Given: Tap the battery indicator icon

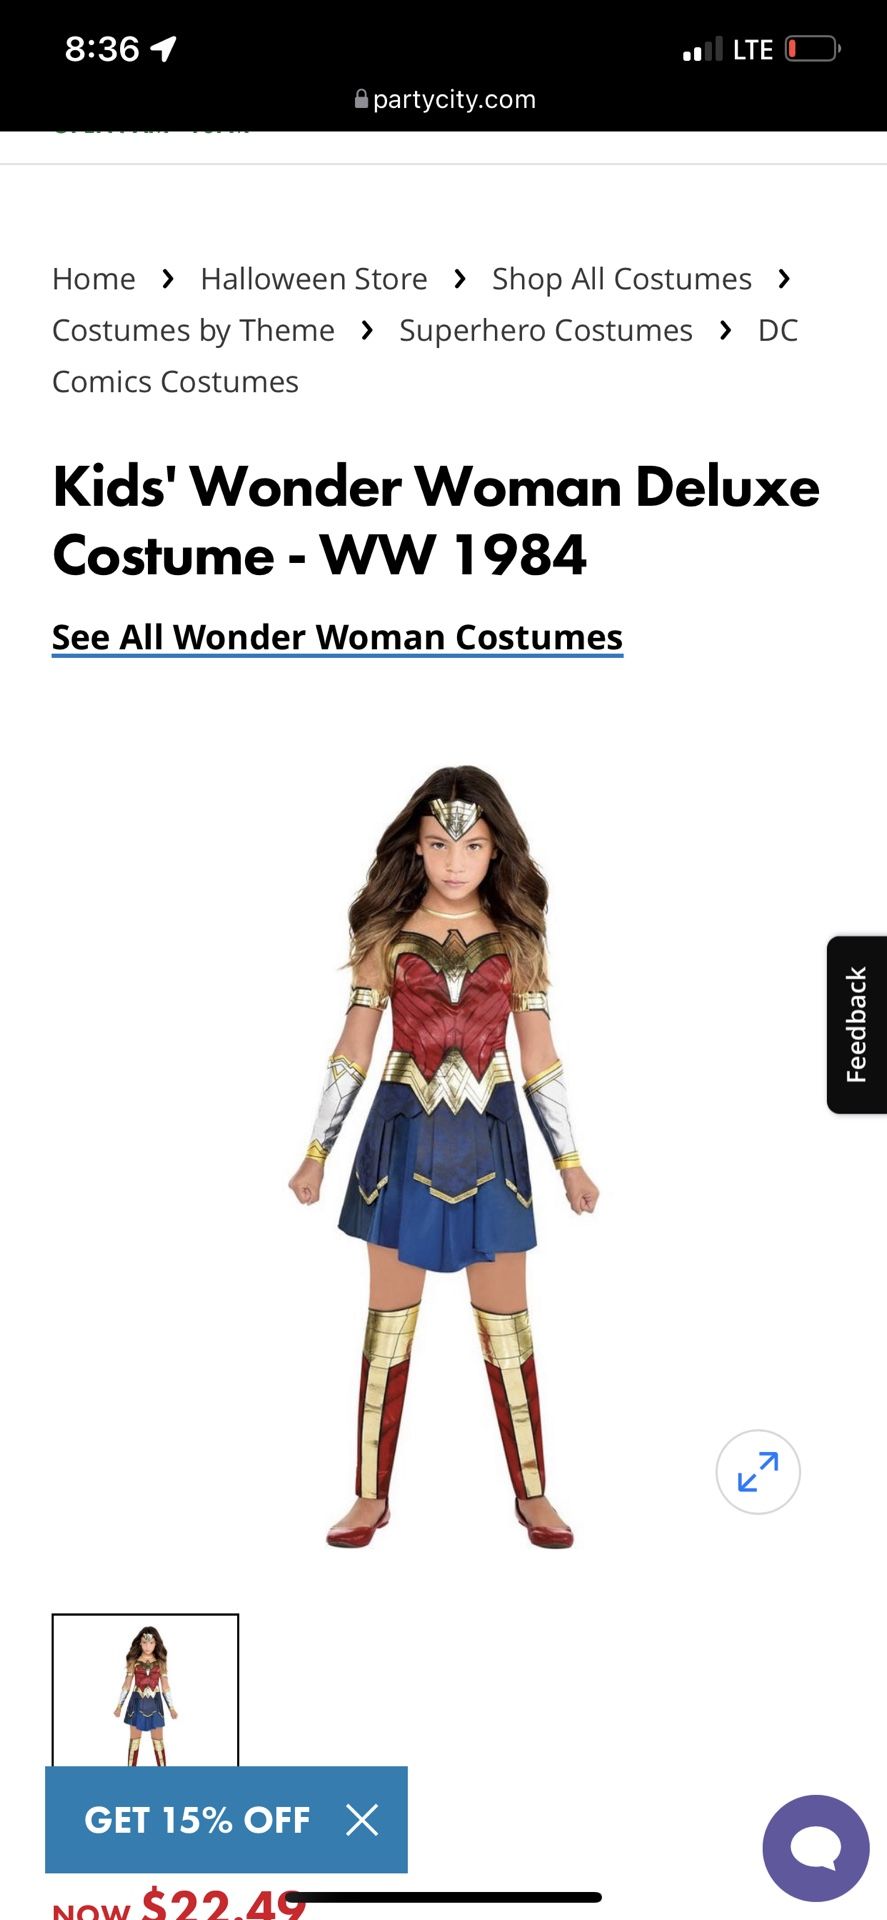Looking at the screenshot, I should coord(812,49).
